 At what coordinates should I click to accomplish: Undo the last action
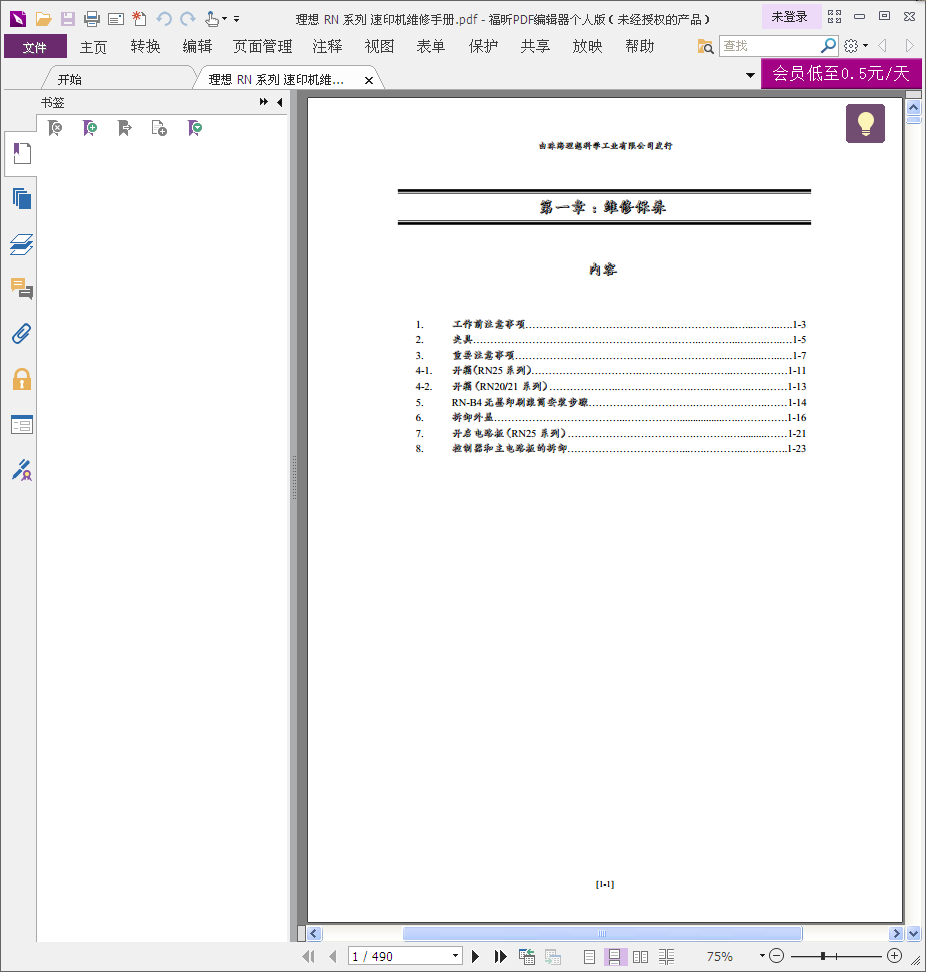click(x=164, y=19)
